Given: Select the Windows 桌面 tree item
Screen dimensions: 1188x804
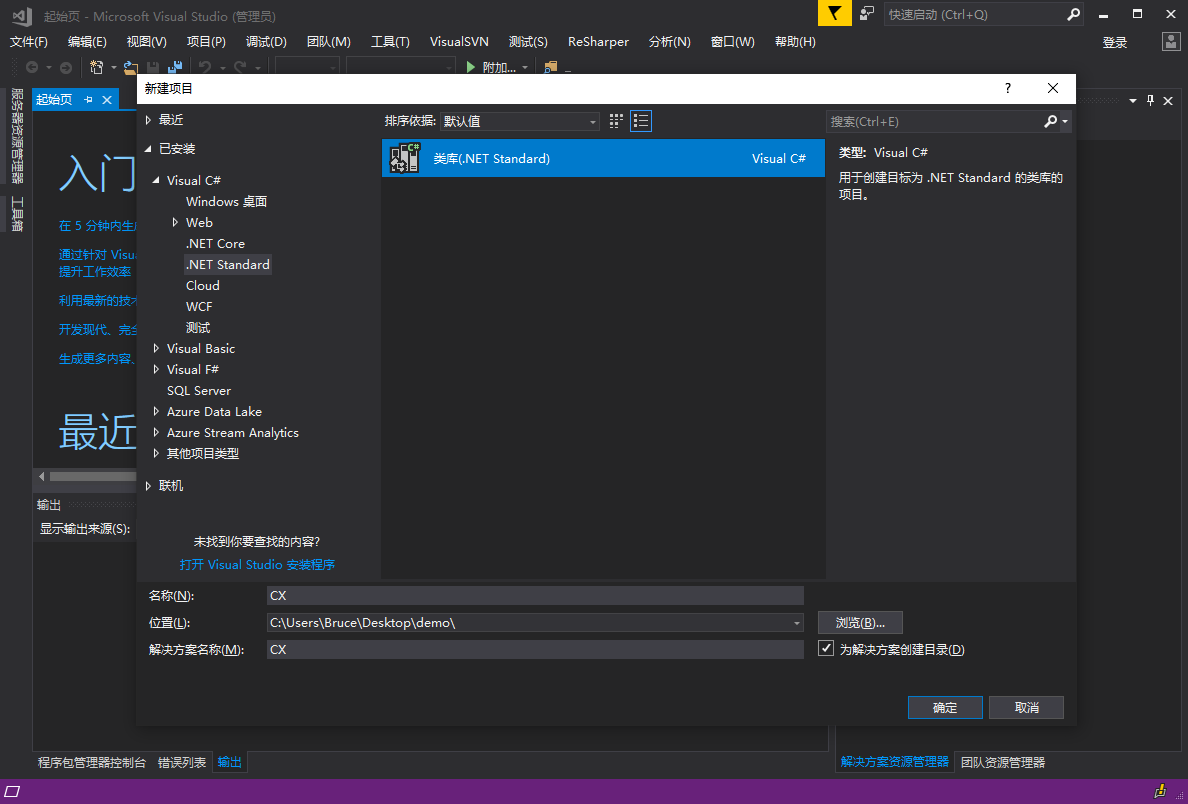Looking at the screenshot, I should pyautogui.click(x=227, y=202).
